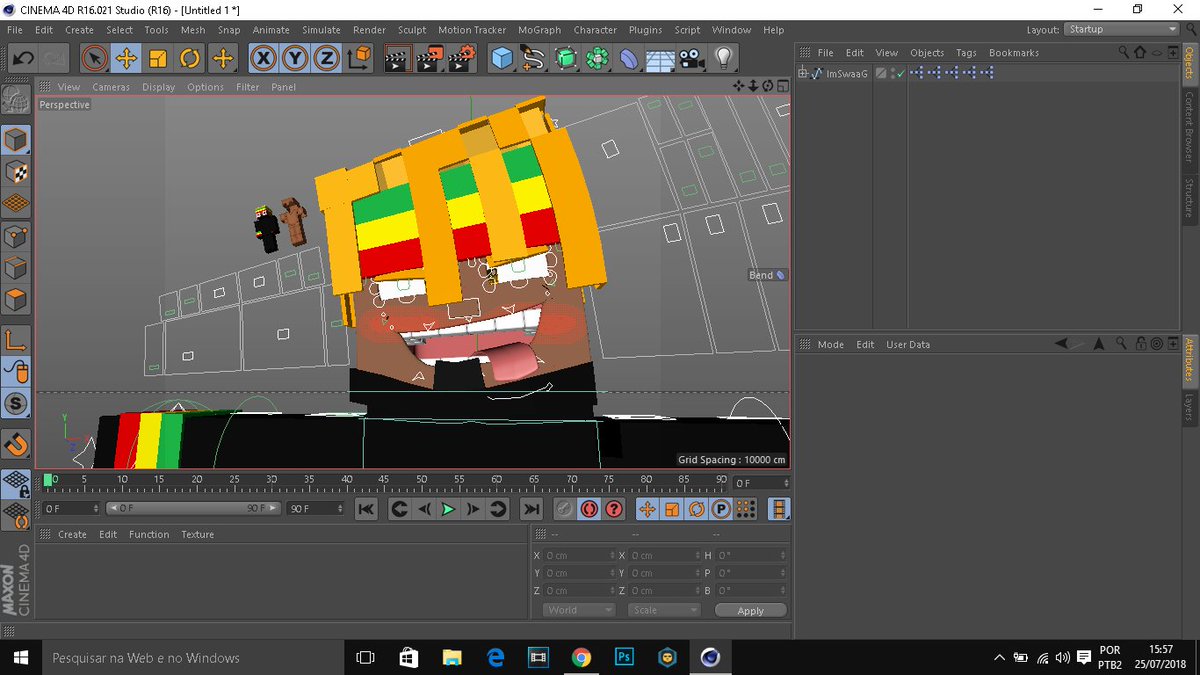
Task: Add a Camera object from toolbar
Action: point(690,58)
